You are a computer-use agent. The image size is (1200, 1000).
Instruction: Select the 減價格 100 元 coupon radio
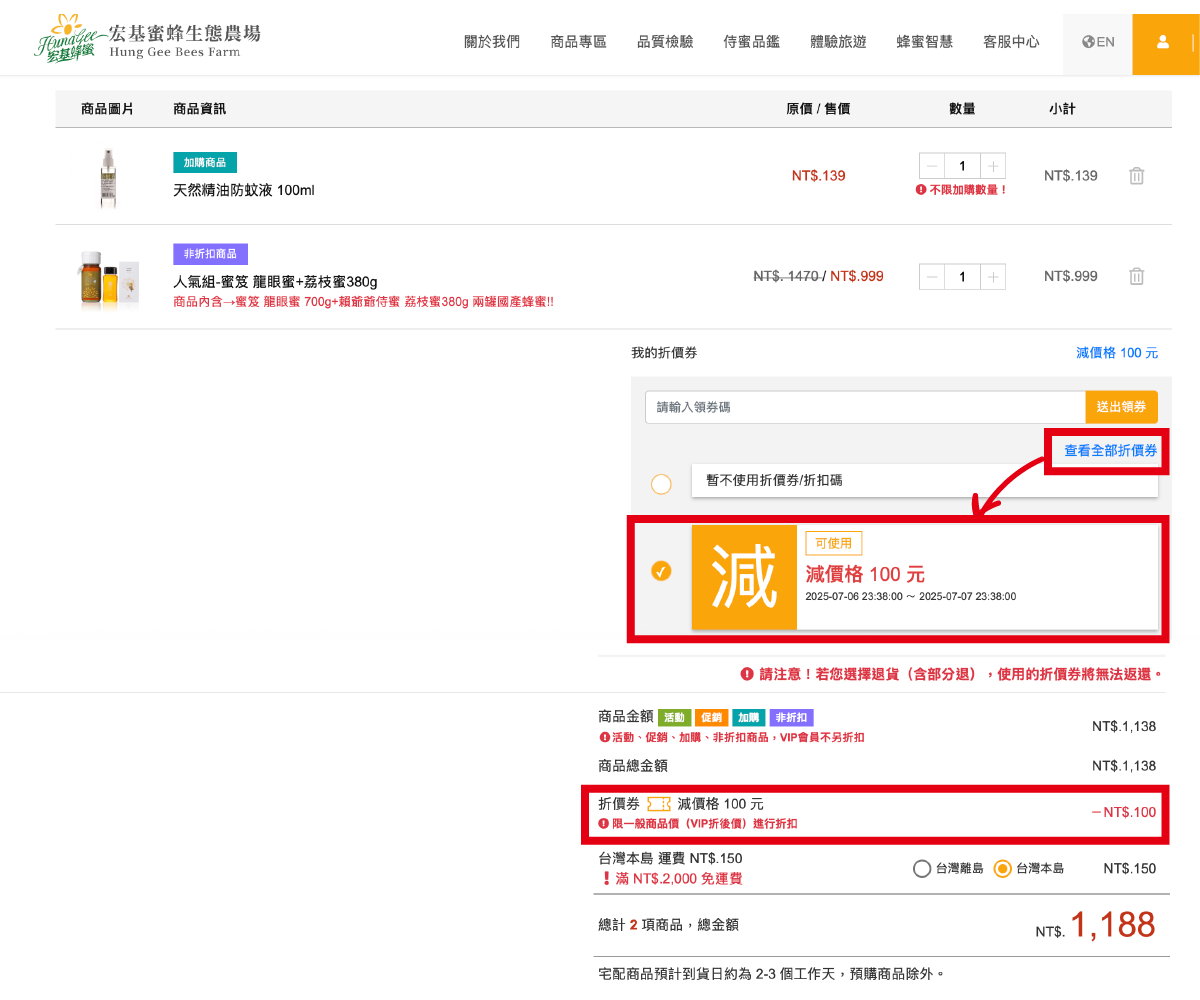pos(661,571)
